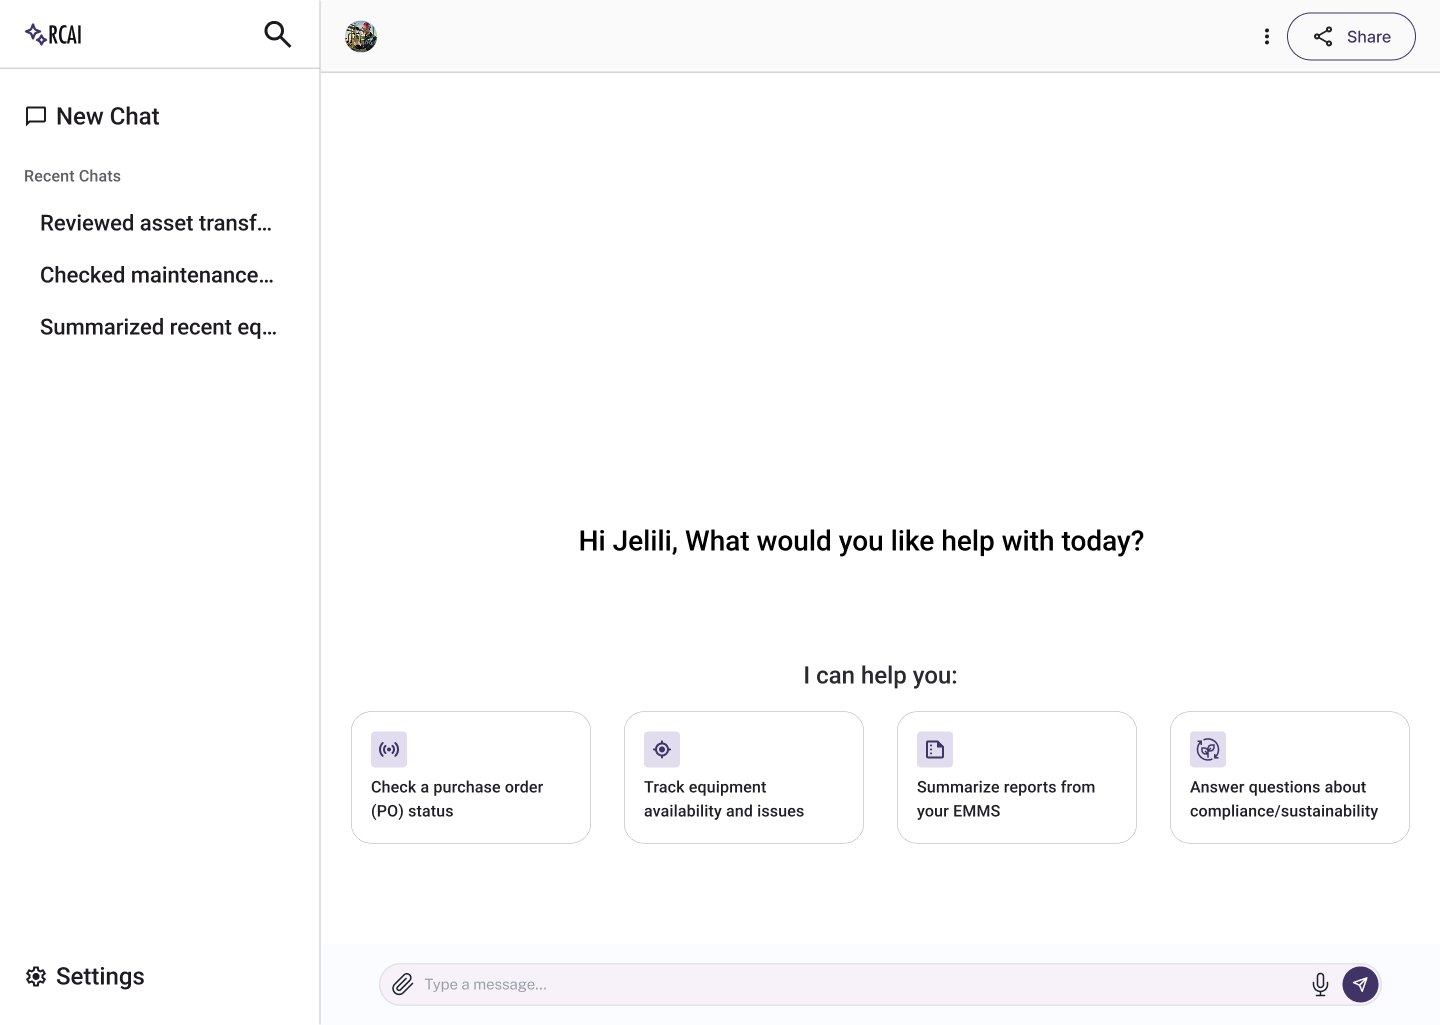Select 'Answer questions about compliance/sustainability' card
1440x1025 pixels.
(x=1290, y=777)
